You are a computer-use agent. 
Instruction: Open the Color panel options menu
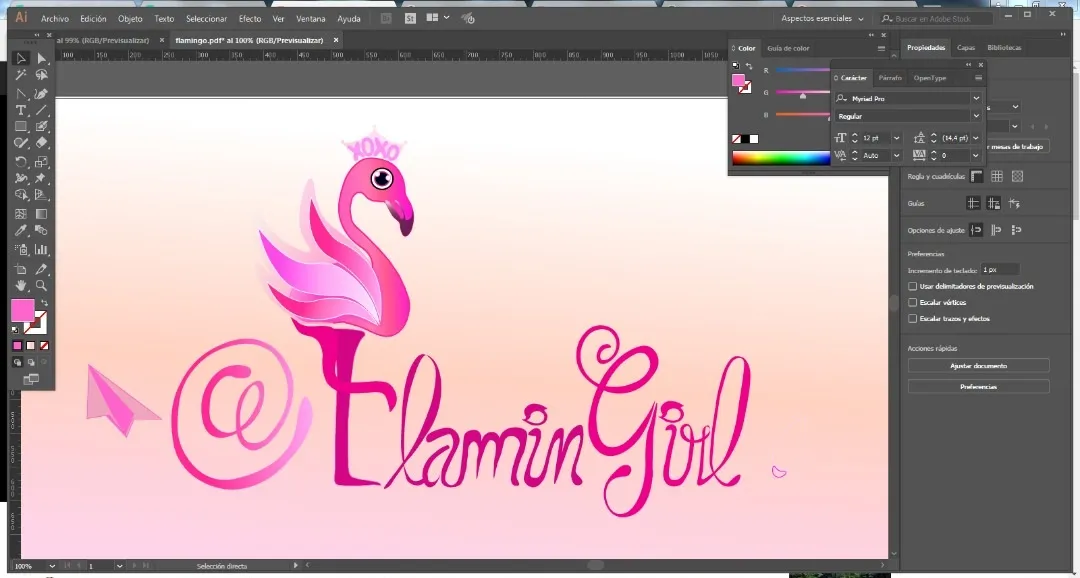pyautogui.click(x=881, y=48)
